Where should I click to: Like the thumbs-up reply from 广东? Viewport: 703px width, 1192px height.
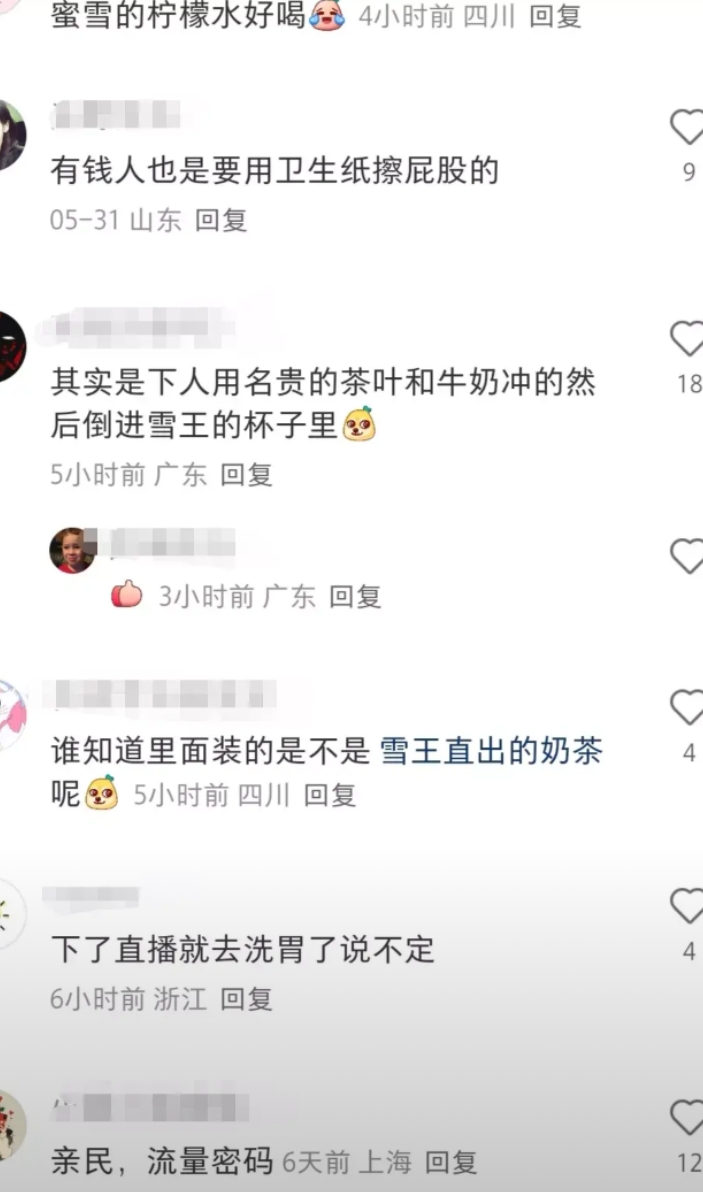687,556
